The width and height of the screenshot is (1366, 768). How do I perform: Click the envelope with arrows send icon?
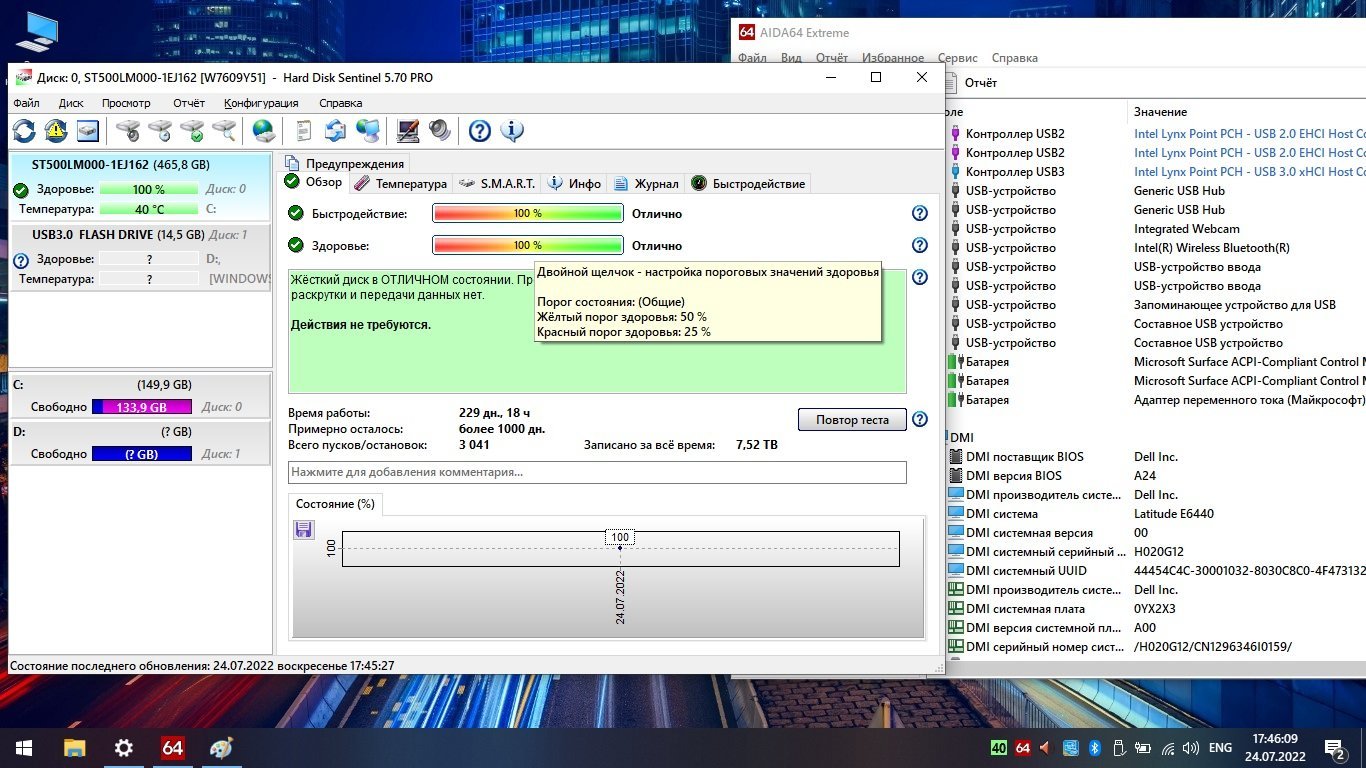point(336,131)
